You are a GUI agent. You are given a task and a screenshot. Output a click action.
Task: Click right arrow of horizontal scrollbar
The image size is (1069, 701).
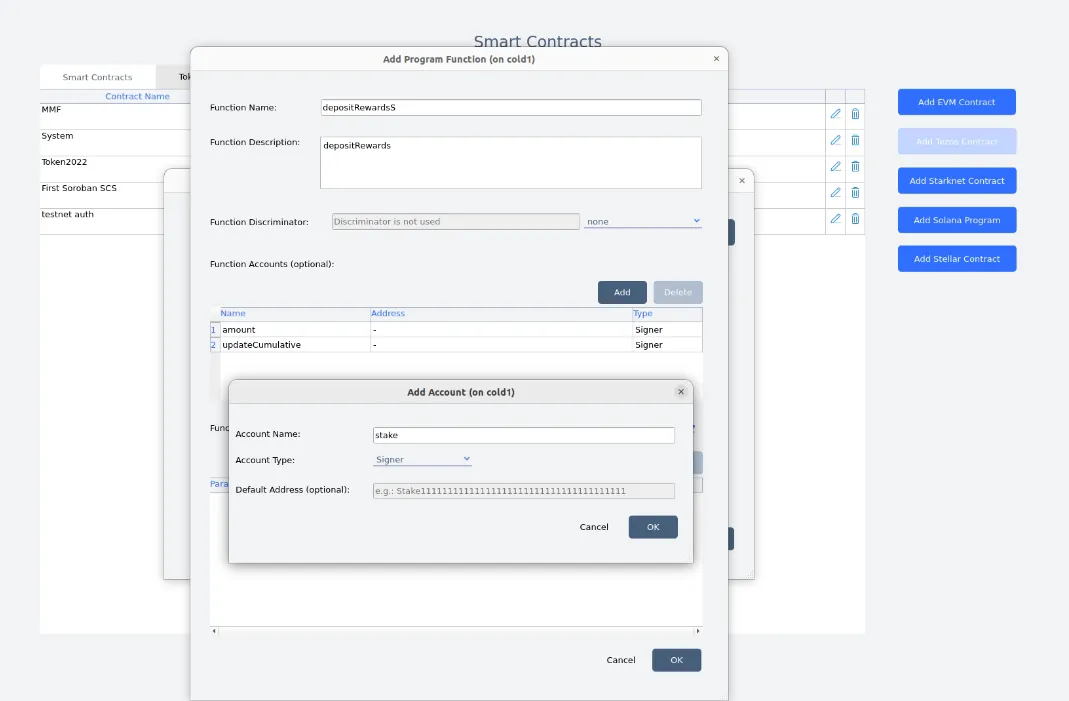(x=697, y=631)
